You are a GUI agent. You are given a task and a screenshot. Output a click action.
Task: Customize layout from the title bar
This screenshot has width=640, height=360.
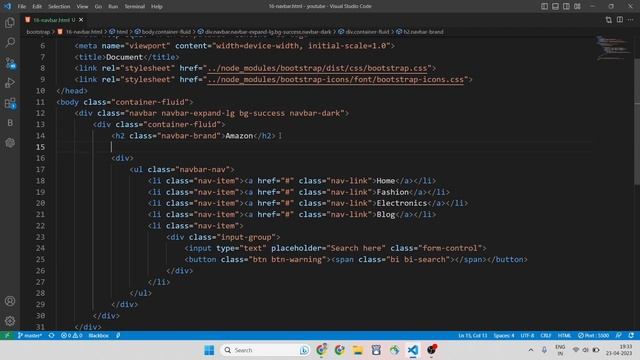coord(577,6)
